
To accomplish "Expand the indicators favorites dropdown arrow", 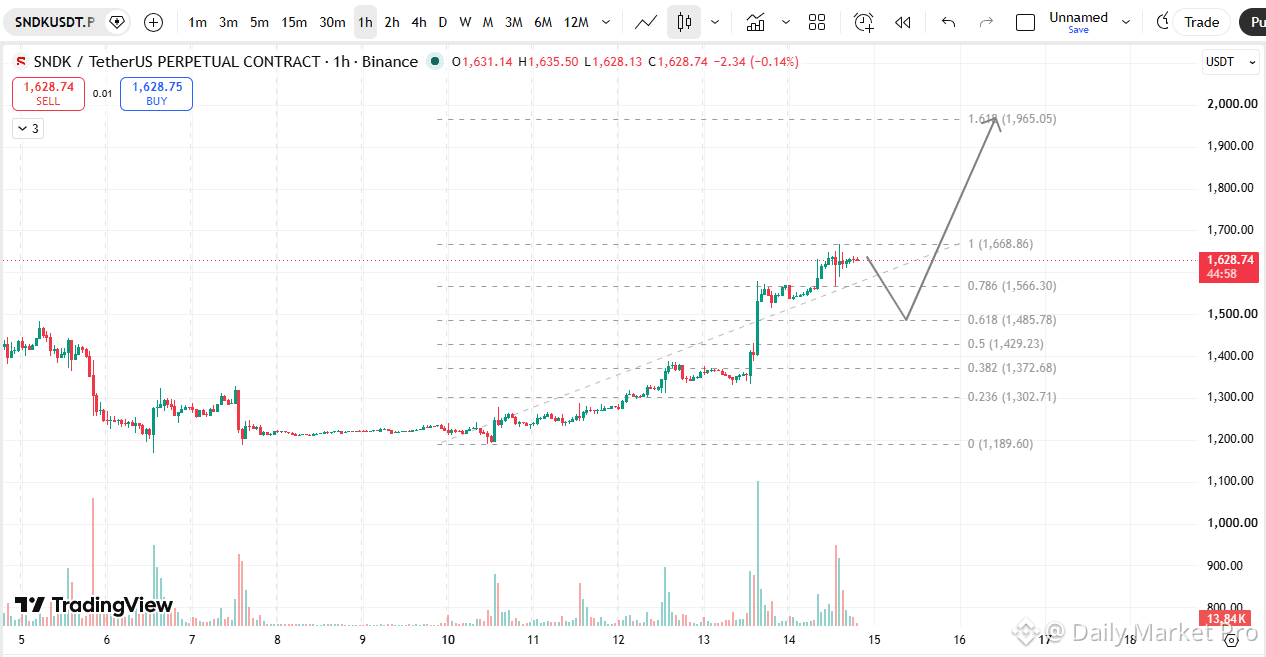I will (x=786, y=22).
